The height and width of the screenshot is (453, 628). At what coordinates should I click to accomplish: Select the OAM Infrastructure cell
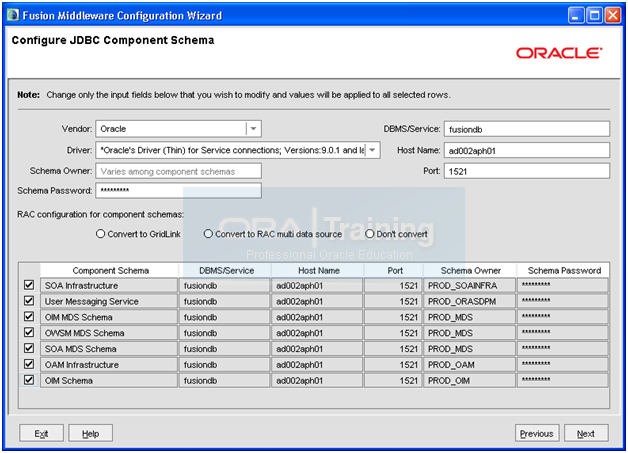(109, 364)
